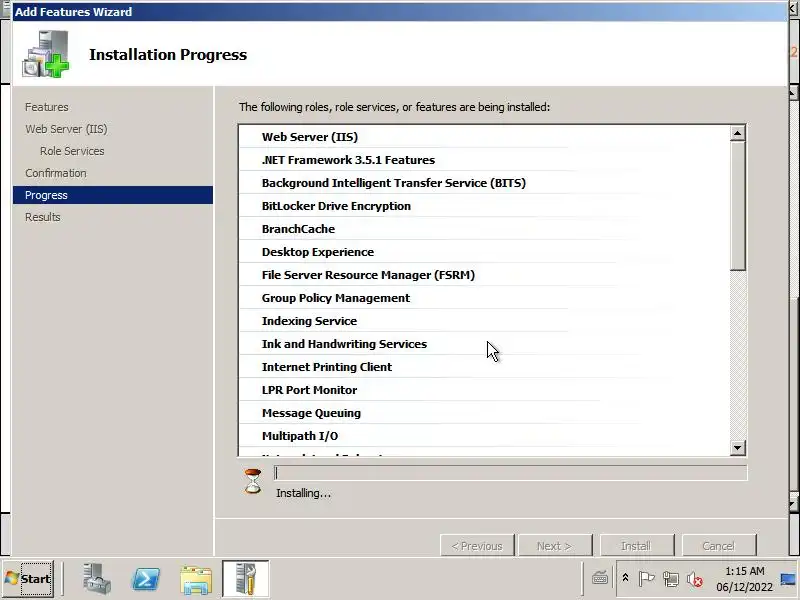Click the Add Features Wizard header icon

click(x=45, y=54)
